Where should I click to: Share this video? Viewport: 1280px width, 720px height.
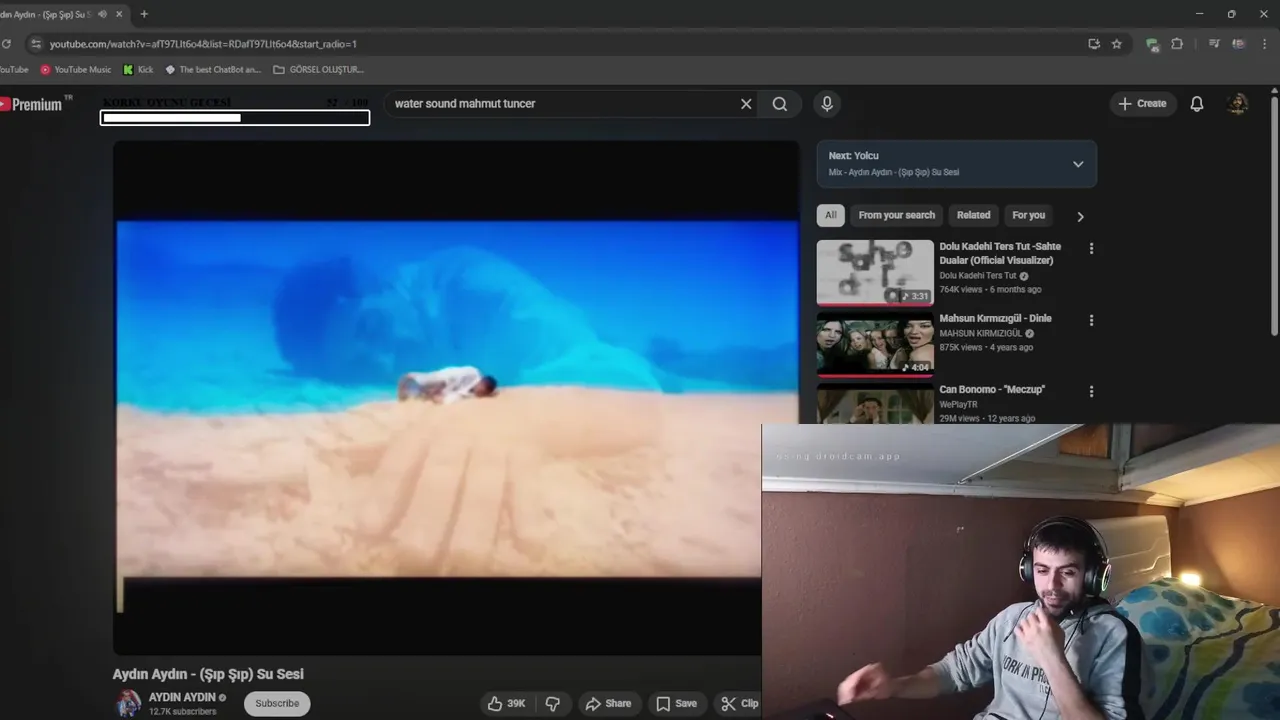[608, 703]
